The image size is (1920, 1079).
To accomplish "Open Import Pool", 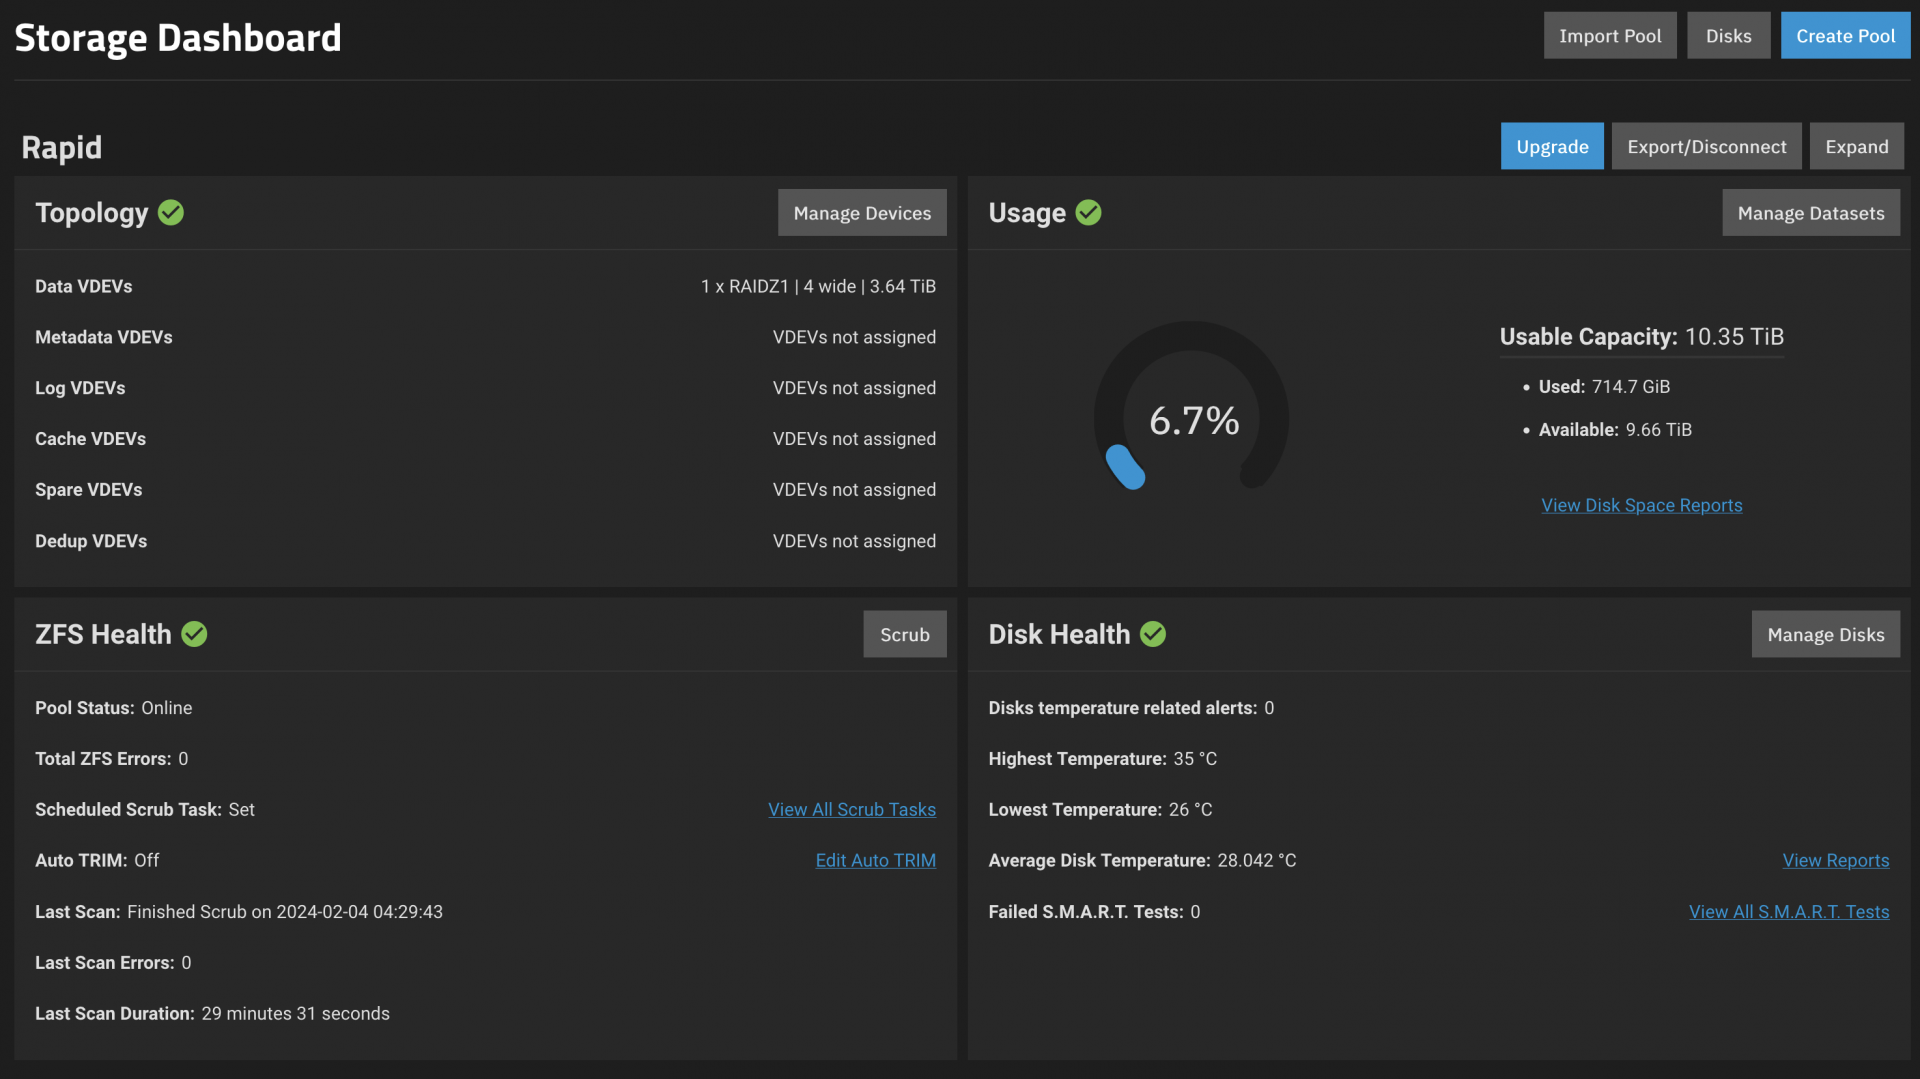I will pyautogui.click(x=1609, y=36).
